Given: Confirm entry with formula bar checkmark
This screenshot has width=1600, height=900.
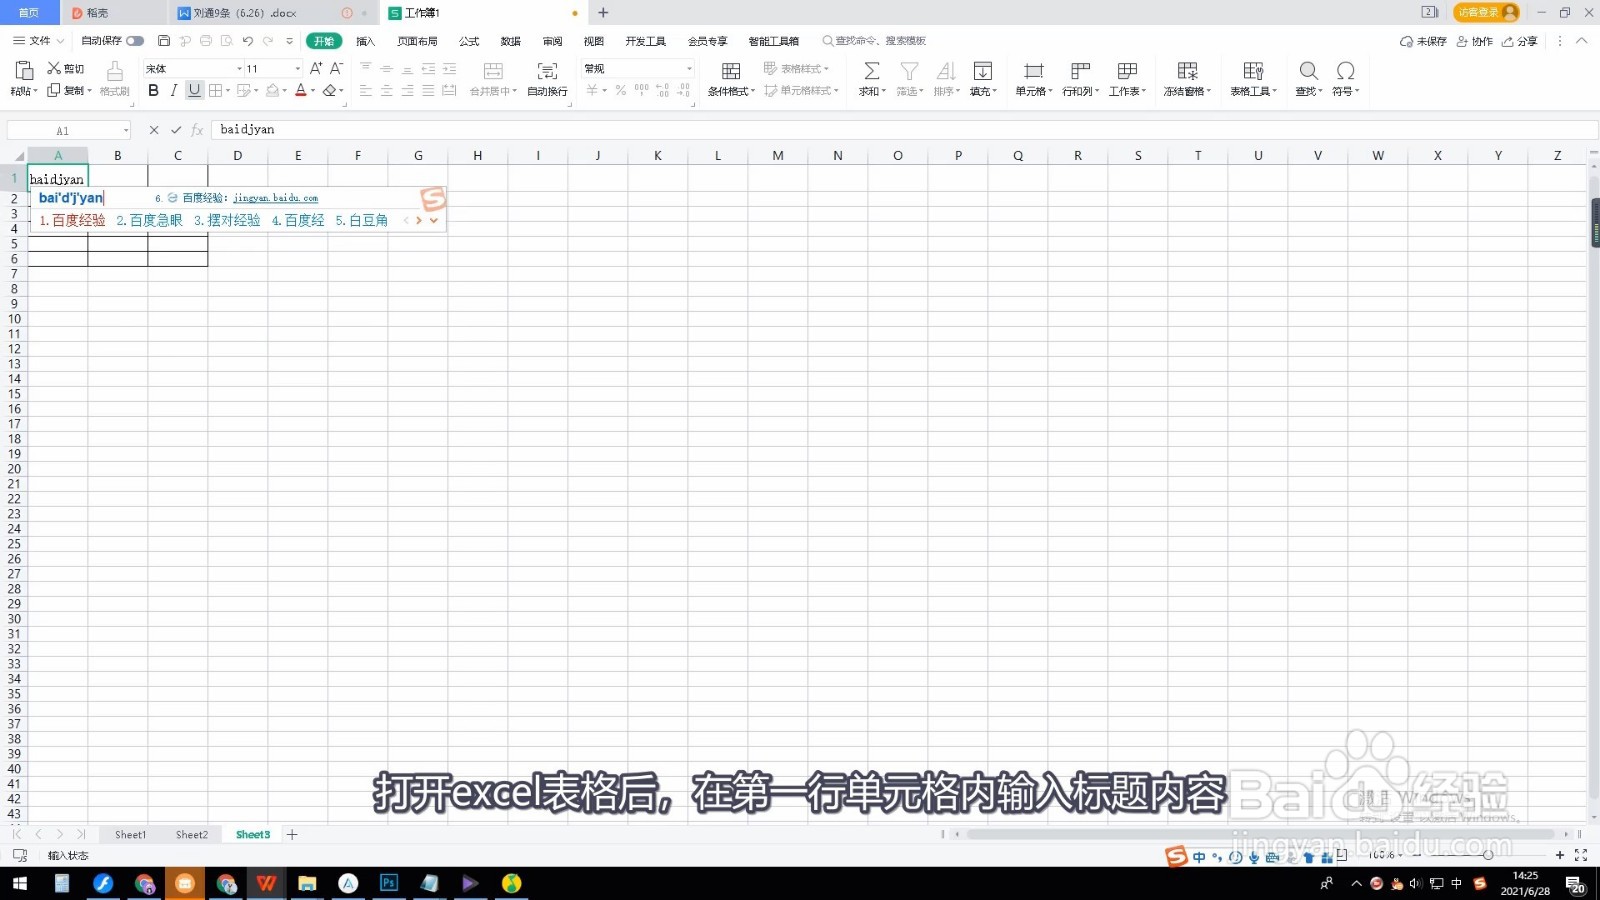Looking at the screenshot, I should click(x=176, y=130).
